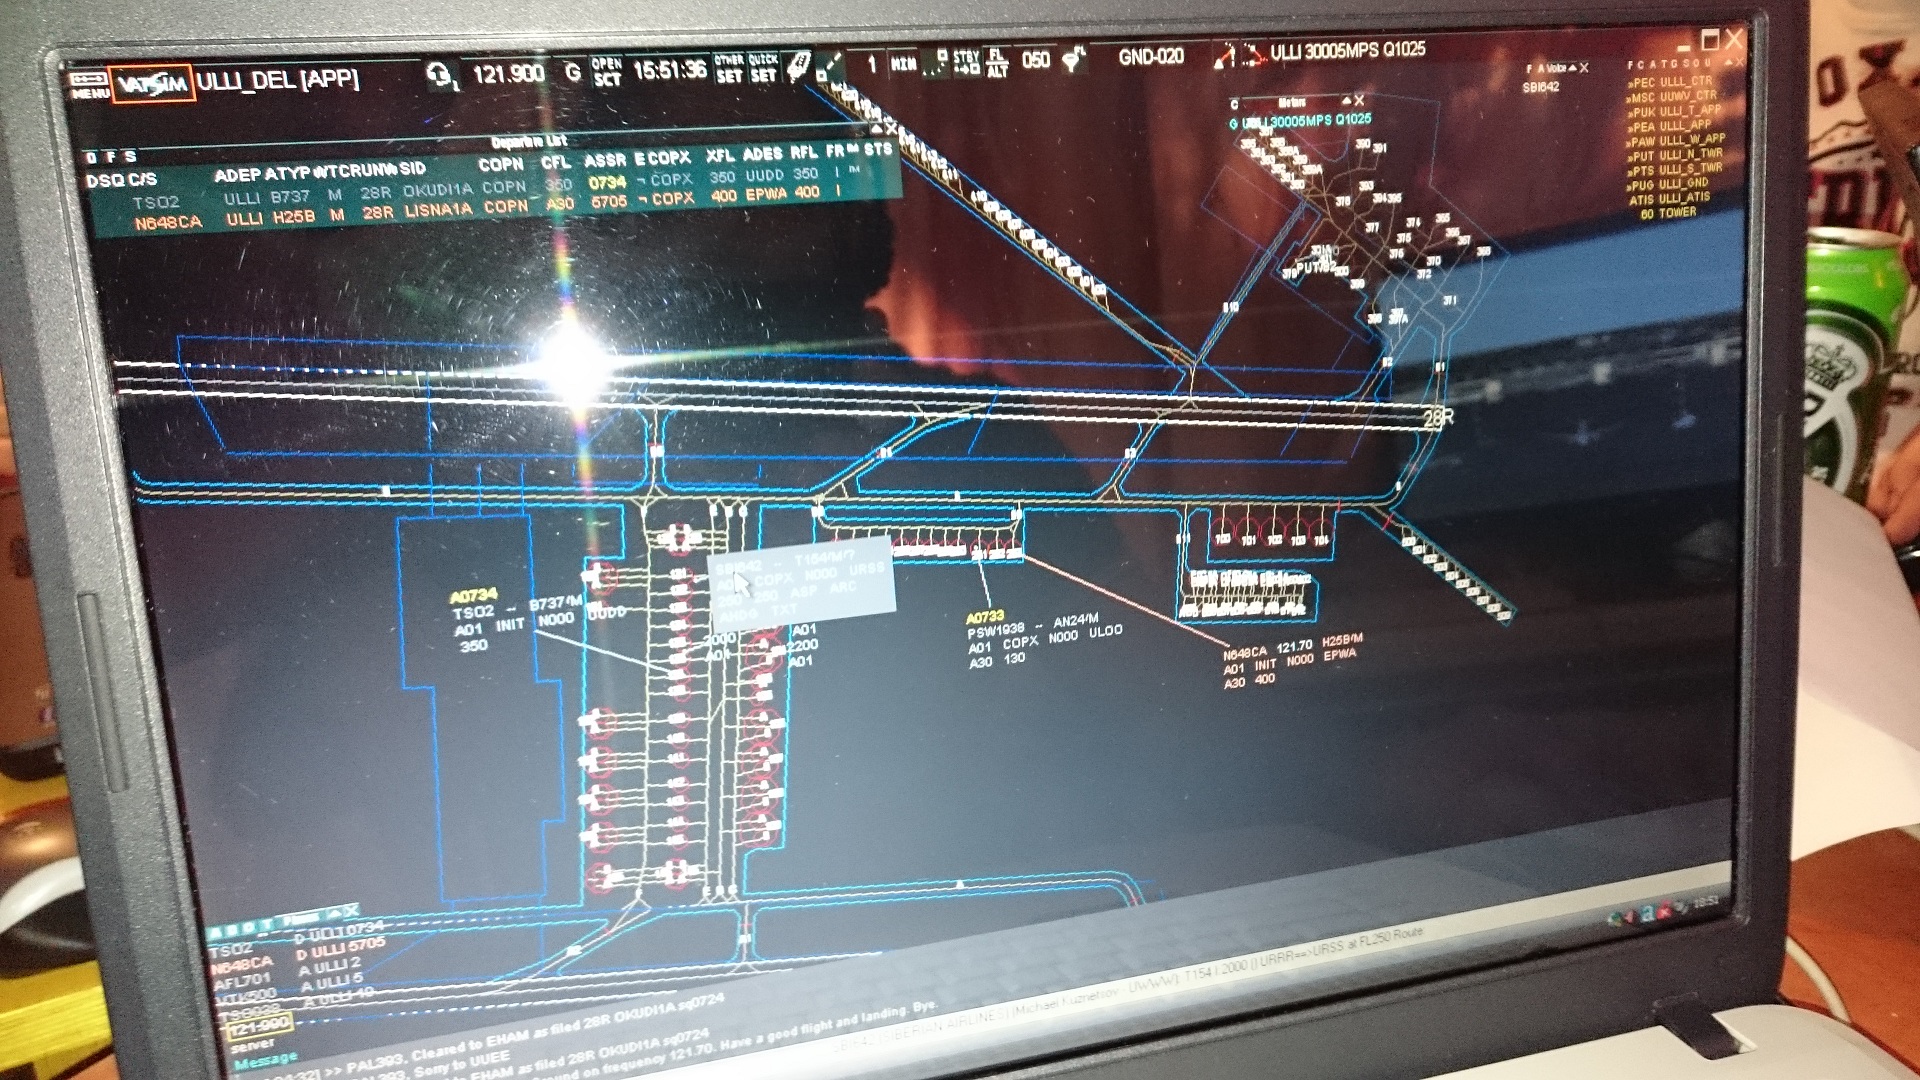Click the VATSIM connection logo
The height and width of the screenshot is (1080, 1920).
(151, 83)
